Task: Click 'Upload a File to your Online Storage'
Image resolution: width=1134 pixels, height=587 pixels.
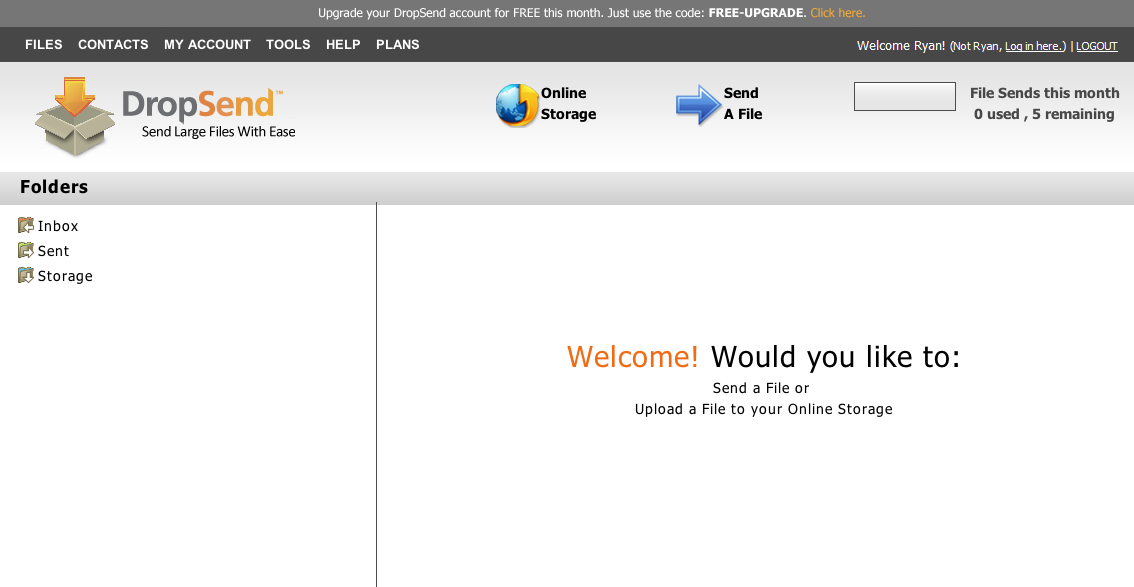Action: coord(763,409)
